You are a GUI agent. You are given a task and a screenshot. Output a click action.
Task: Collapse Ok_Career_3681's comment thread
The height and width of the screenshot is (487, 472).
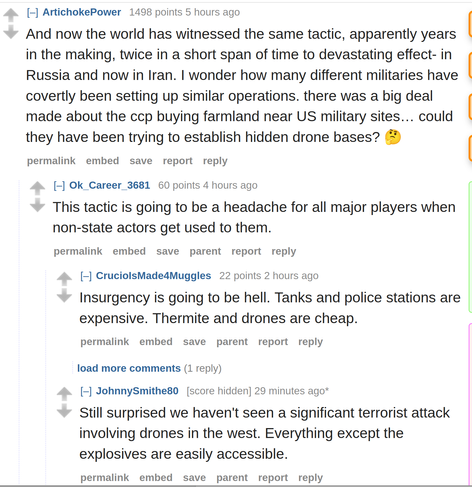[59, 185]
